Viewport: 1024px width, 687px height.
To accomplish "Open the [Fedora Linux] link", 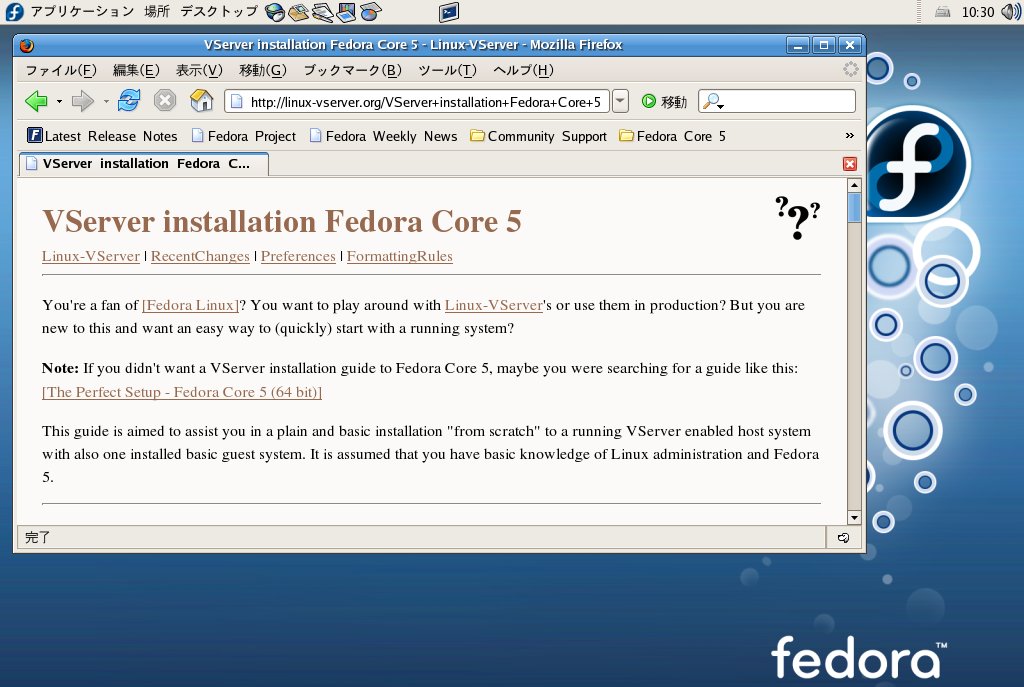I will pos(190,305).
